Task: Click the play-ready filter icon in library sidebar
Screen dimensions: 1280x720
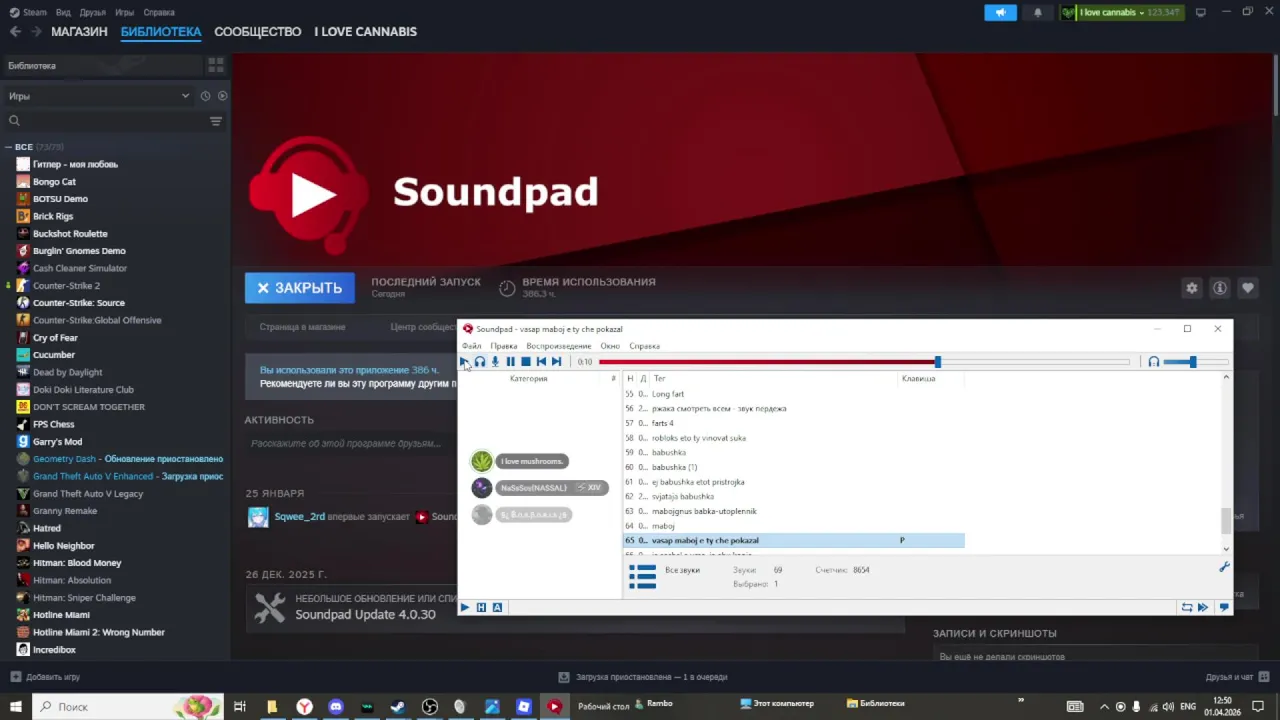Action: 222,96
